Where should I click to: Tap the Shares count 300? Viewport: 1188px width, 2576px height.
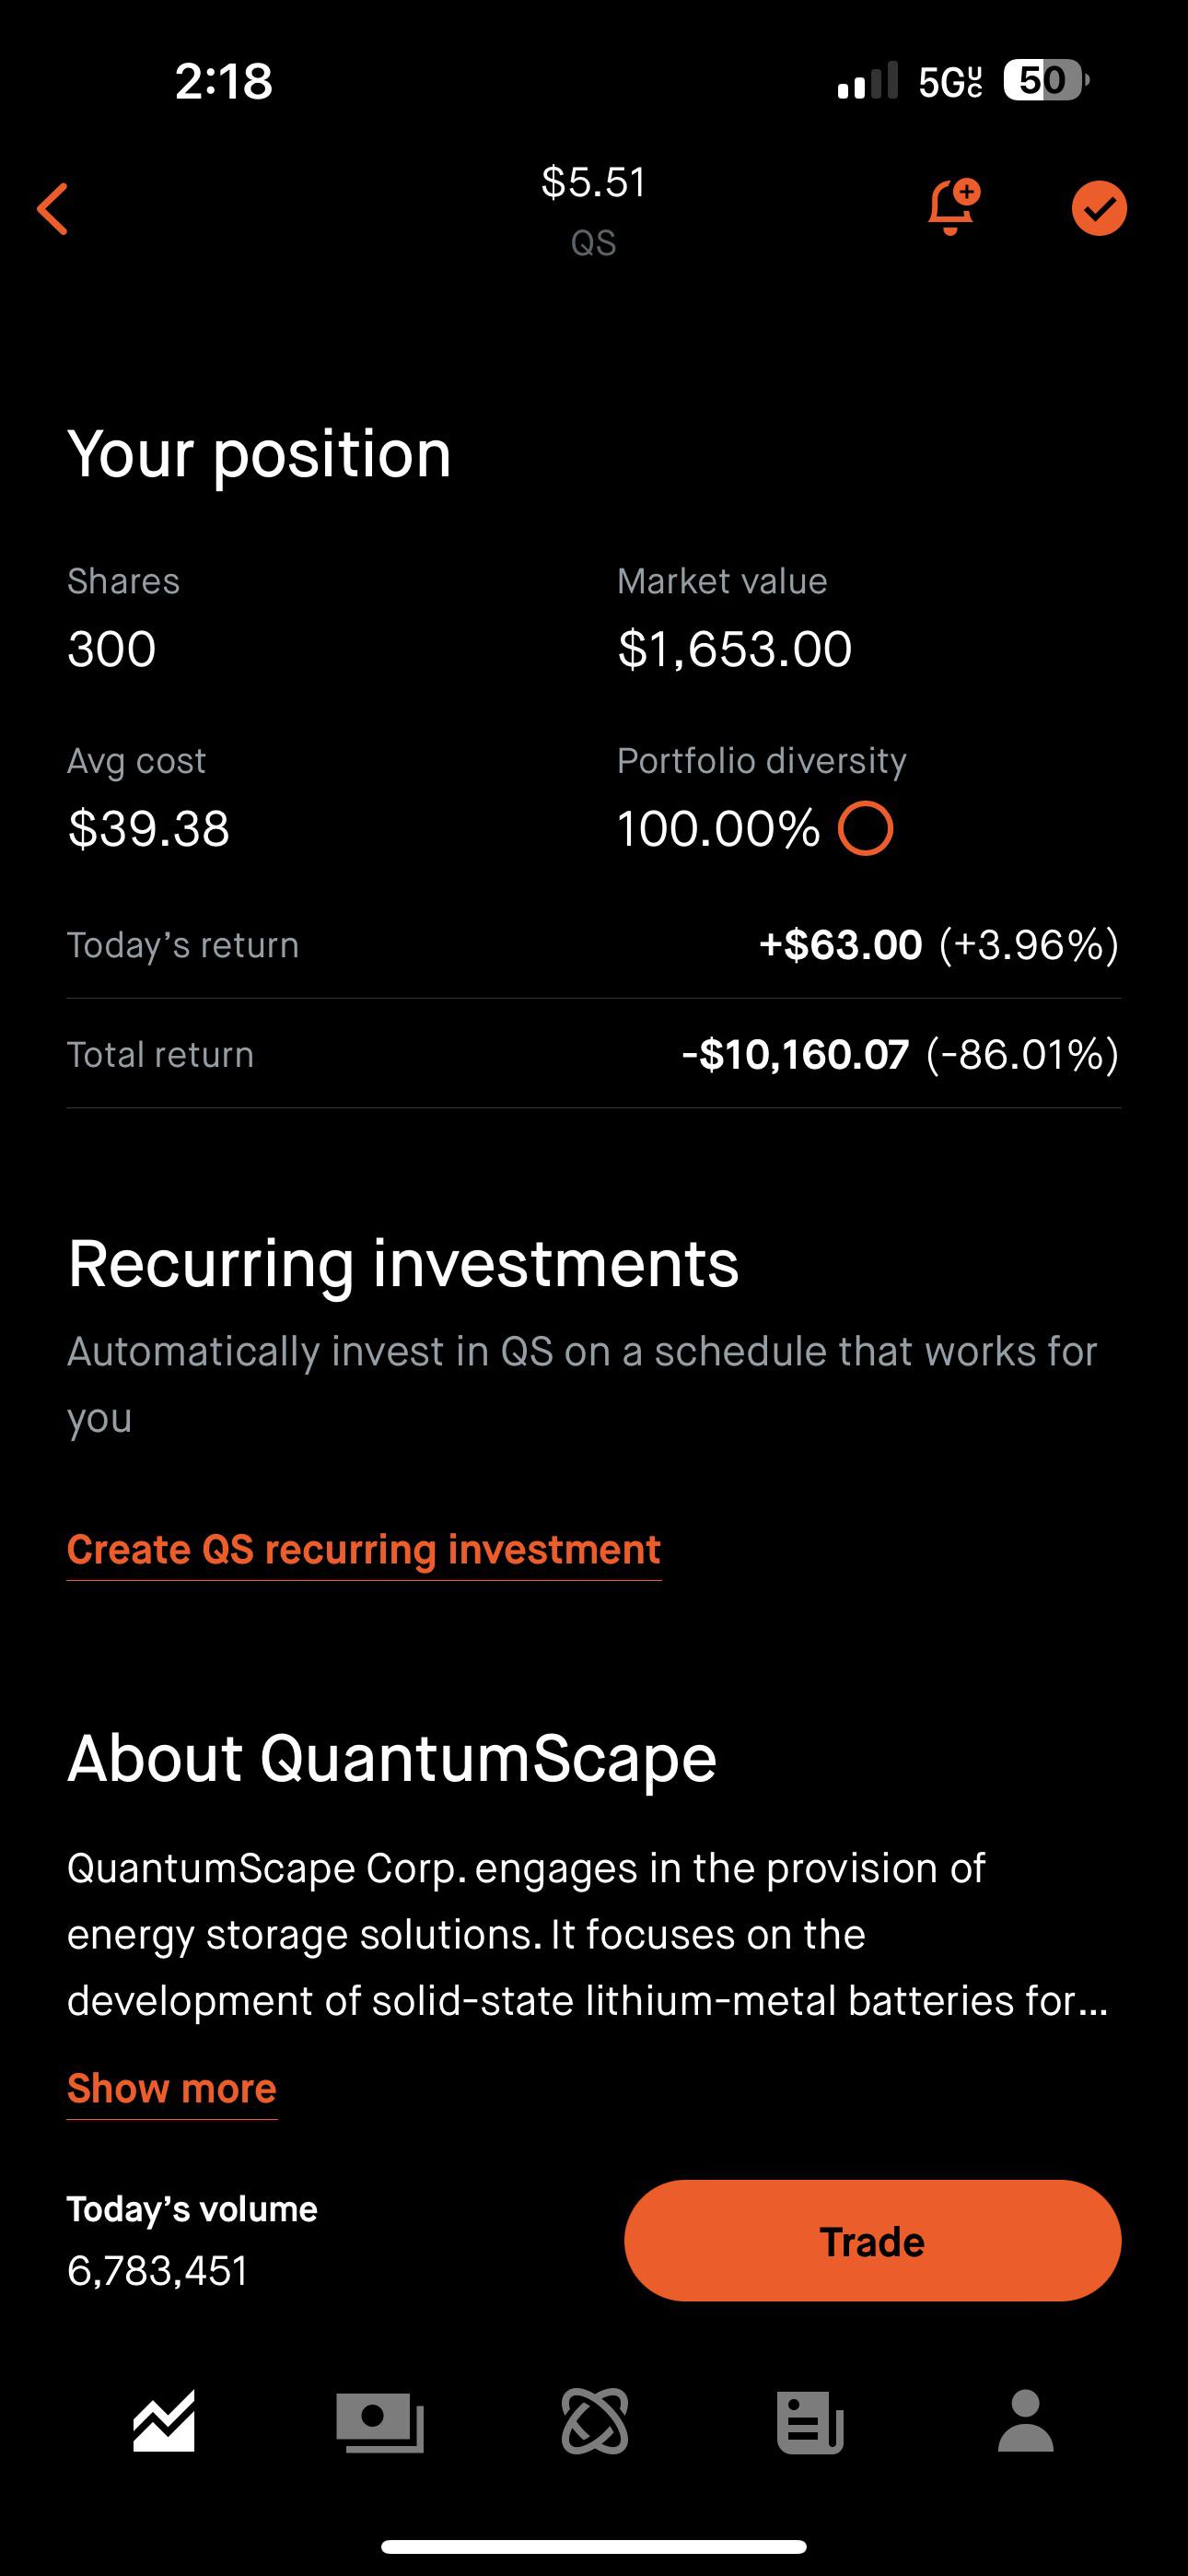[112, 649]
